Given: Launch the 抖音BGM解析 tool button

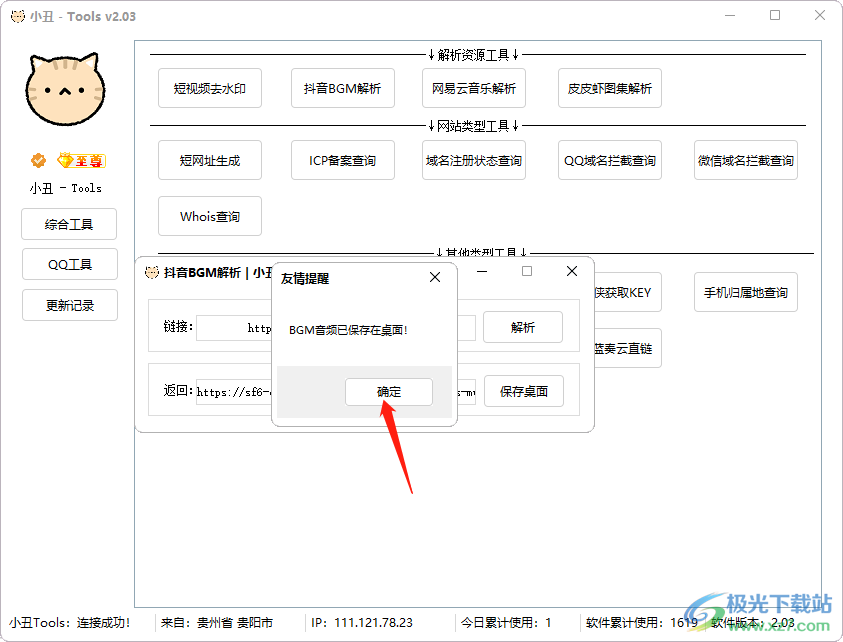Looking at the screenshot, I should (x=342, y=88).
